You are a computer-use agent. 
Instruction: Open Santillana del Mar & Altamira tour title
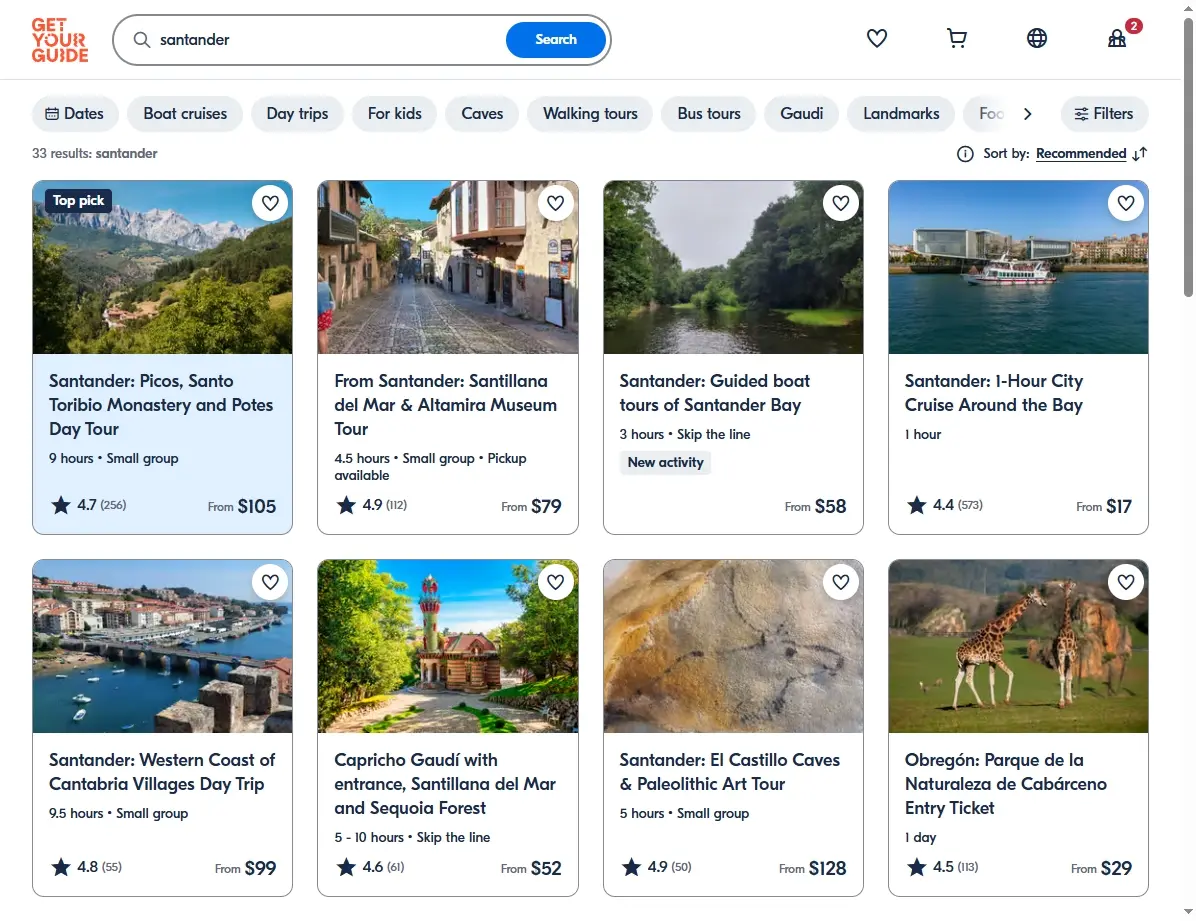tap(445, 405)
